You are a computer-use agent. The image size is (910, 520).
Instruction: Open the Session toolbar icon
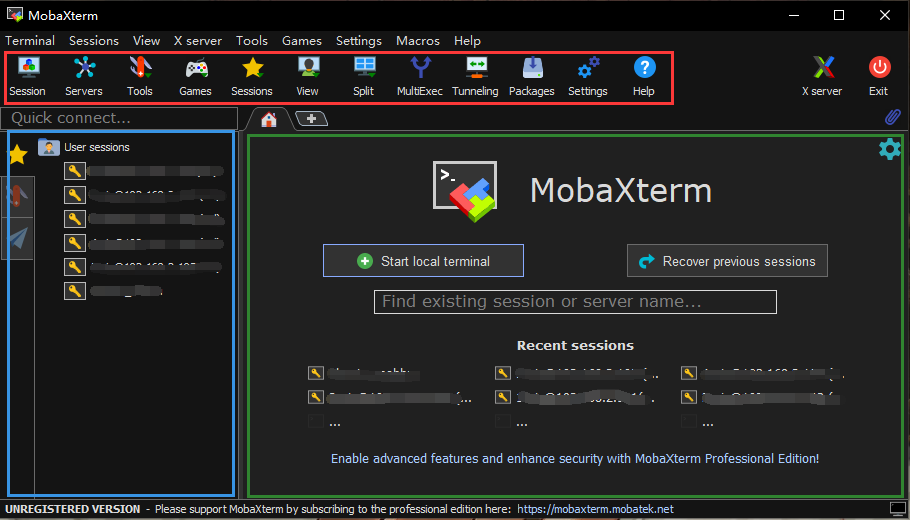(x=27, y=77)
